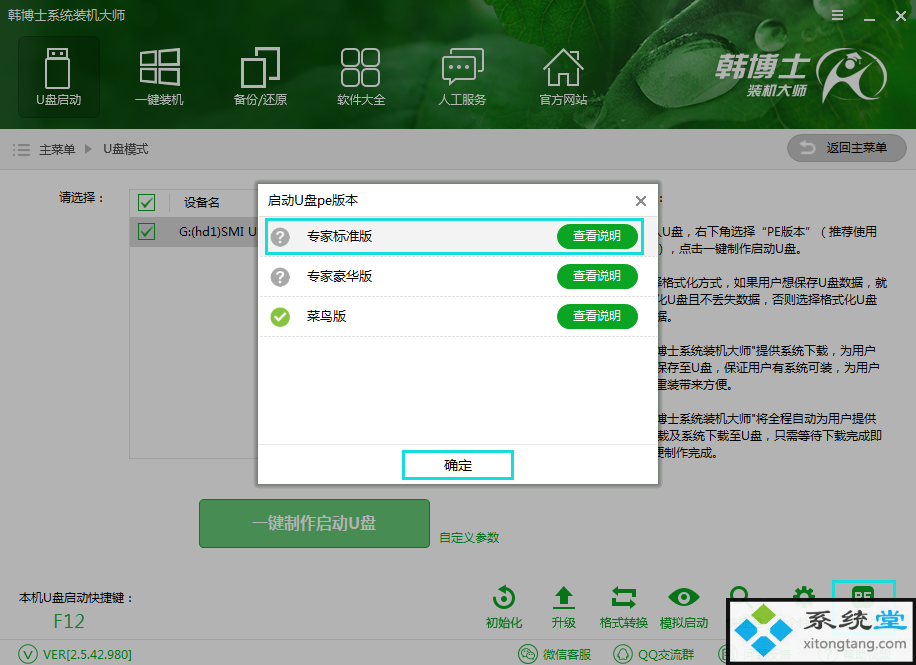Open 人工服务 section

462,77
